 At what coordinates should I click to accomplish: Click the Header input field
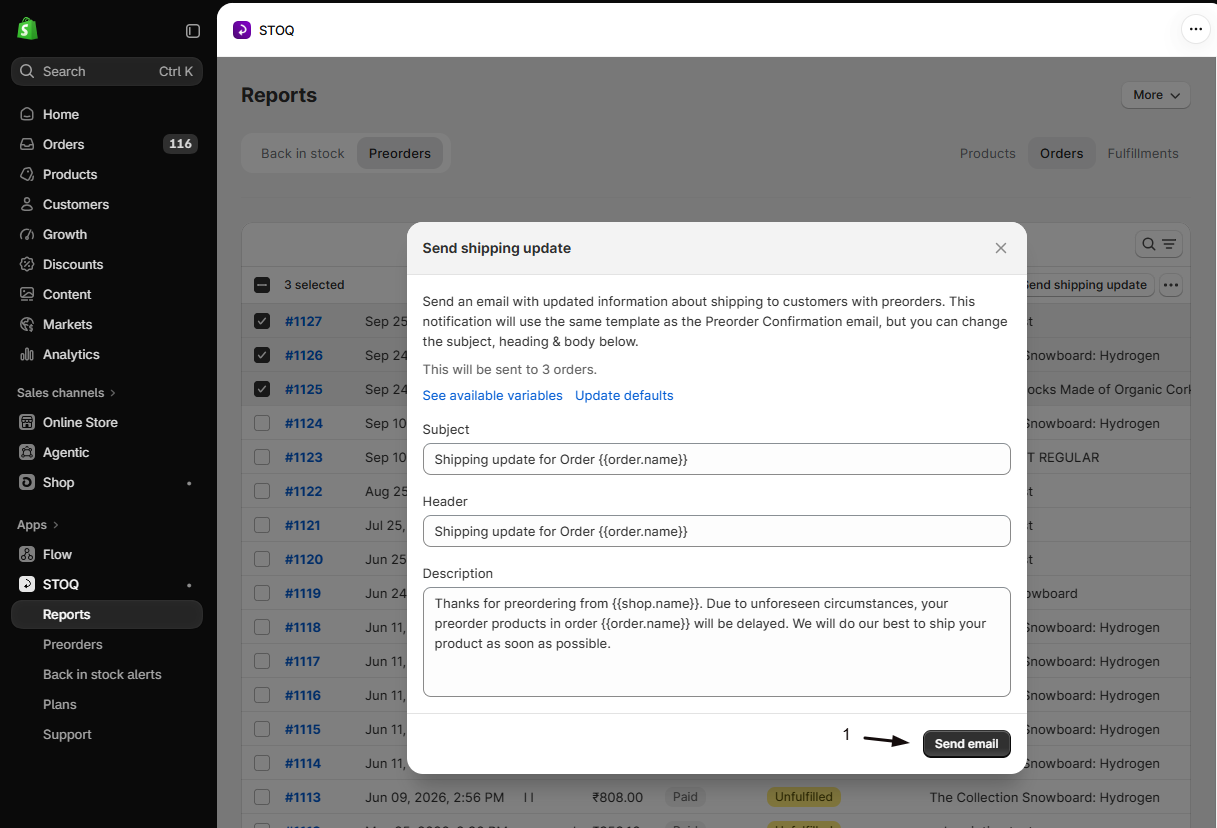tap(717, 531)
